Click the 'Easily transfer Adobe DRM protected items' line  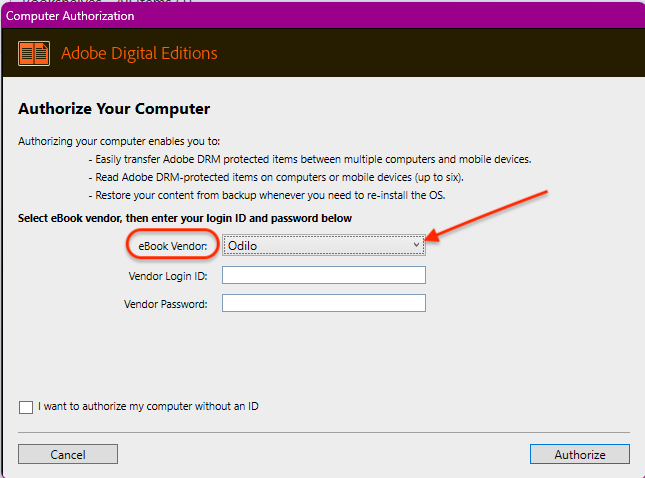310,159
